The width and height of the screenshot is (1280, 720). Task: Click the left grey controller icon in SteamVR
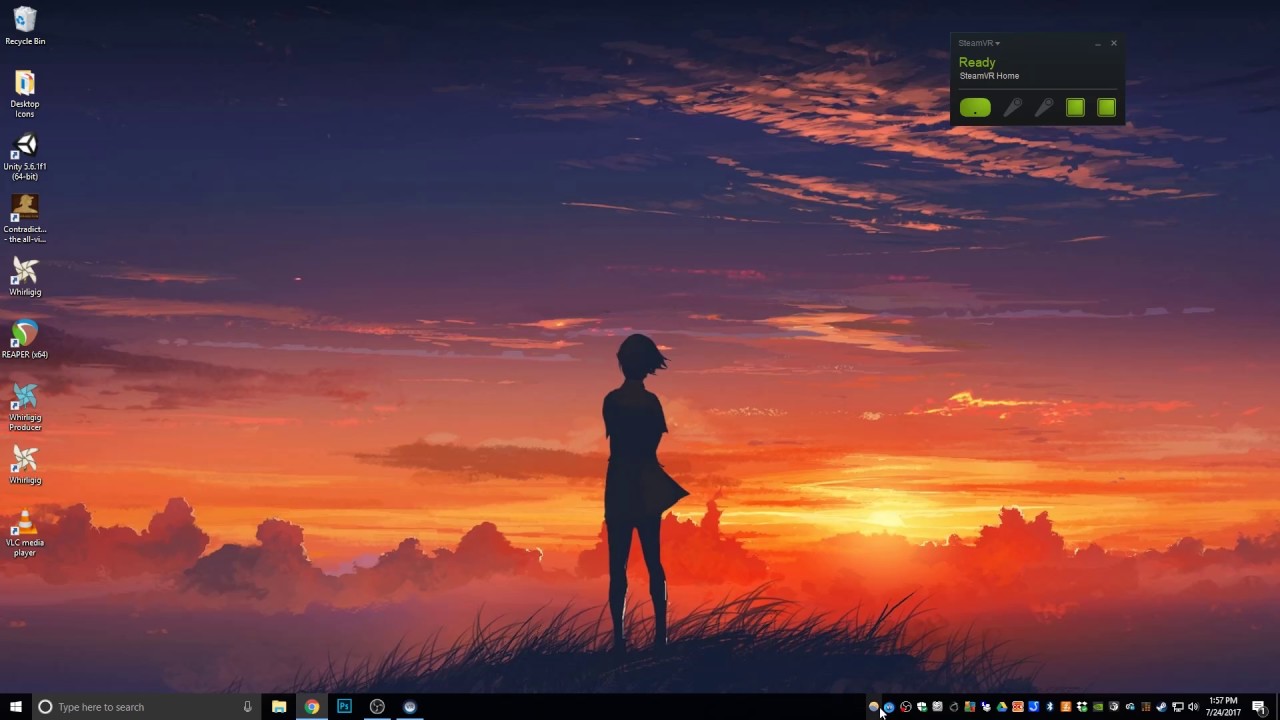1012,108
